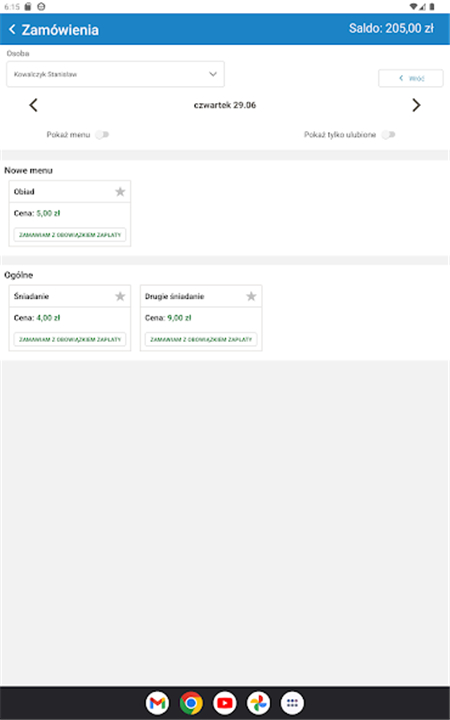Open Gmail from the dock

(x=158, y=703)
